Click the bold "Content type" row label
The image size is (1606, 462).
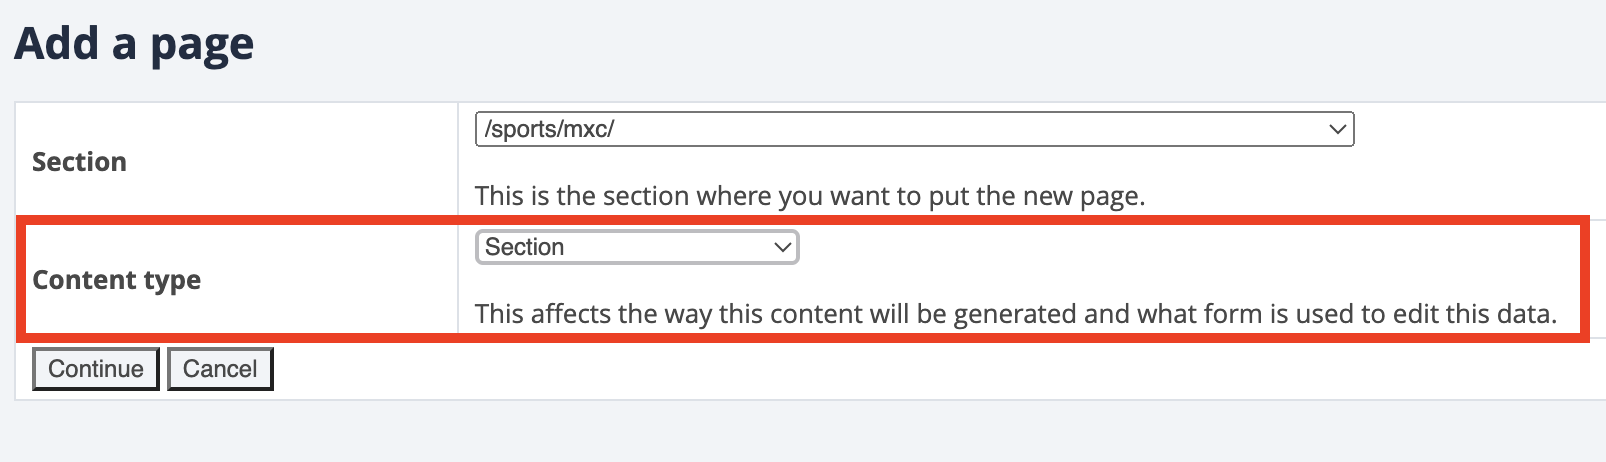coord(116,280)
